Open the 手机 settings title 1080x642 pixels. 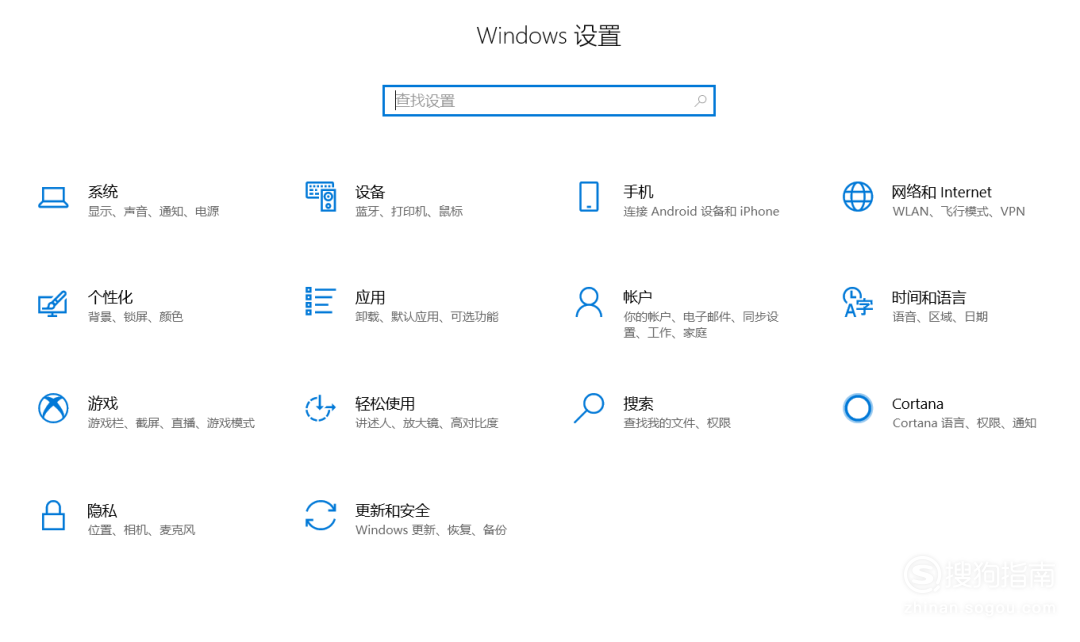click(x=638, y=191)
